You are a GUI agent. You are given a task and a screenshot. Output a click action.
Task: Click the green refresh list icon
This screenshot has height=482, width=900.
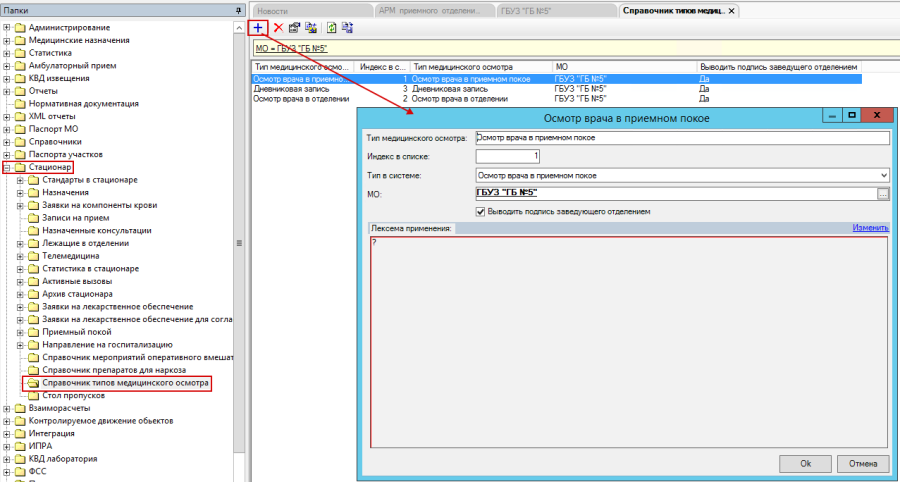tap(331, 28)
